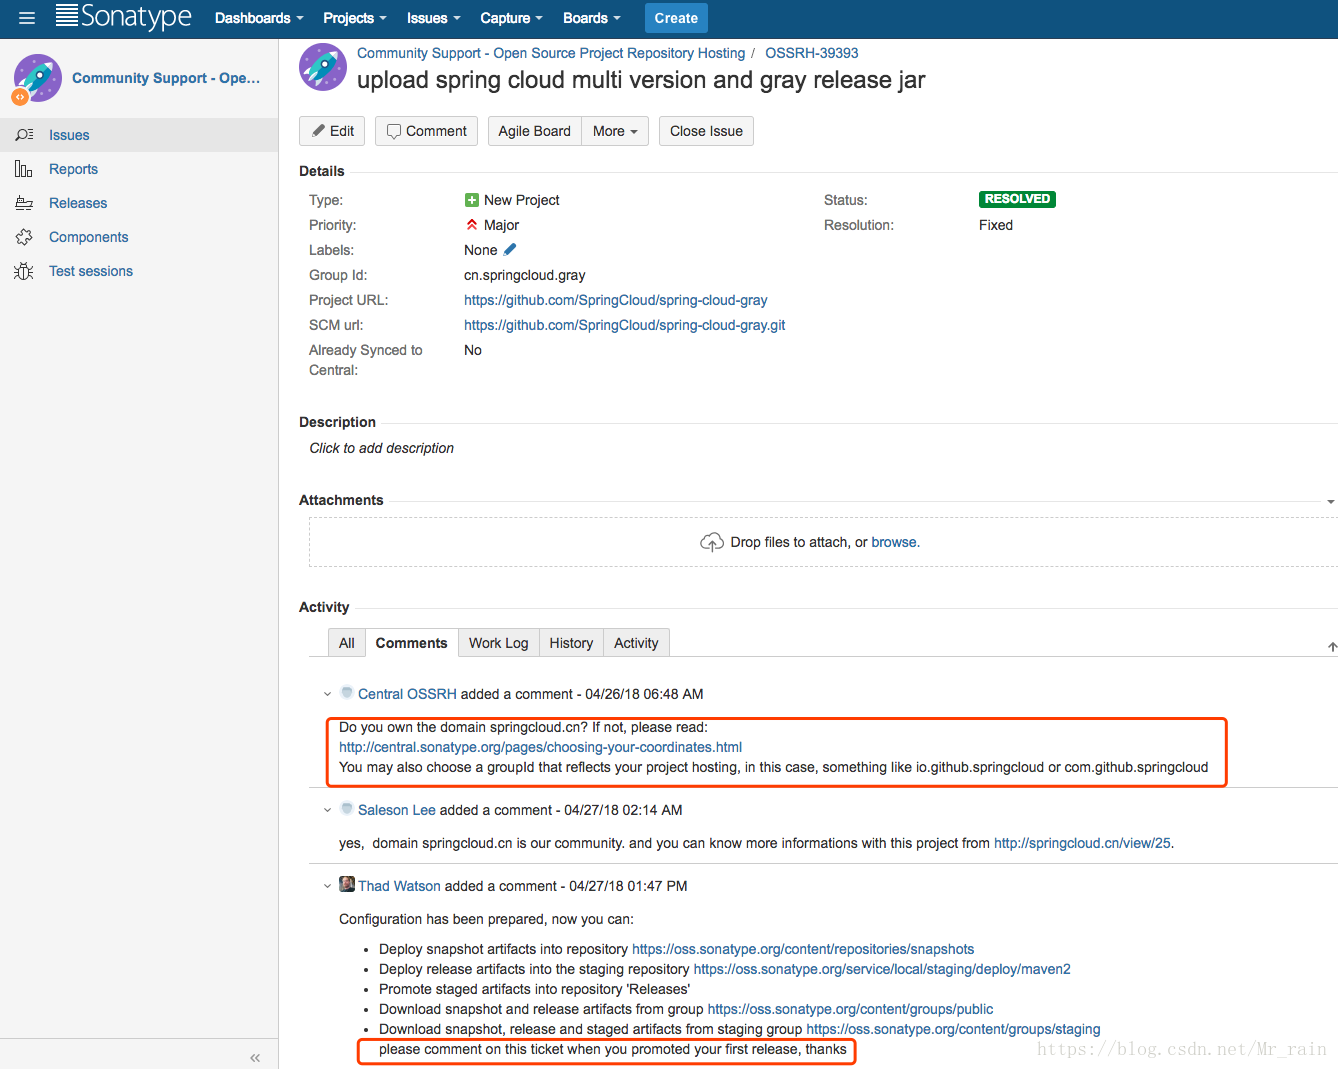The image size is (1338, 1069).
Task: Open the hamburger menu icon
Action: 27,18
